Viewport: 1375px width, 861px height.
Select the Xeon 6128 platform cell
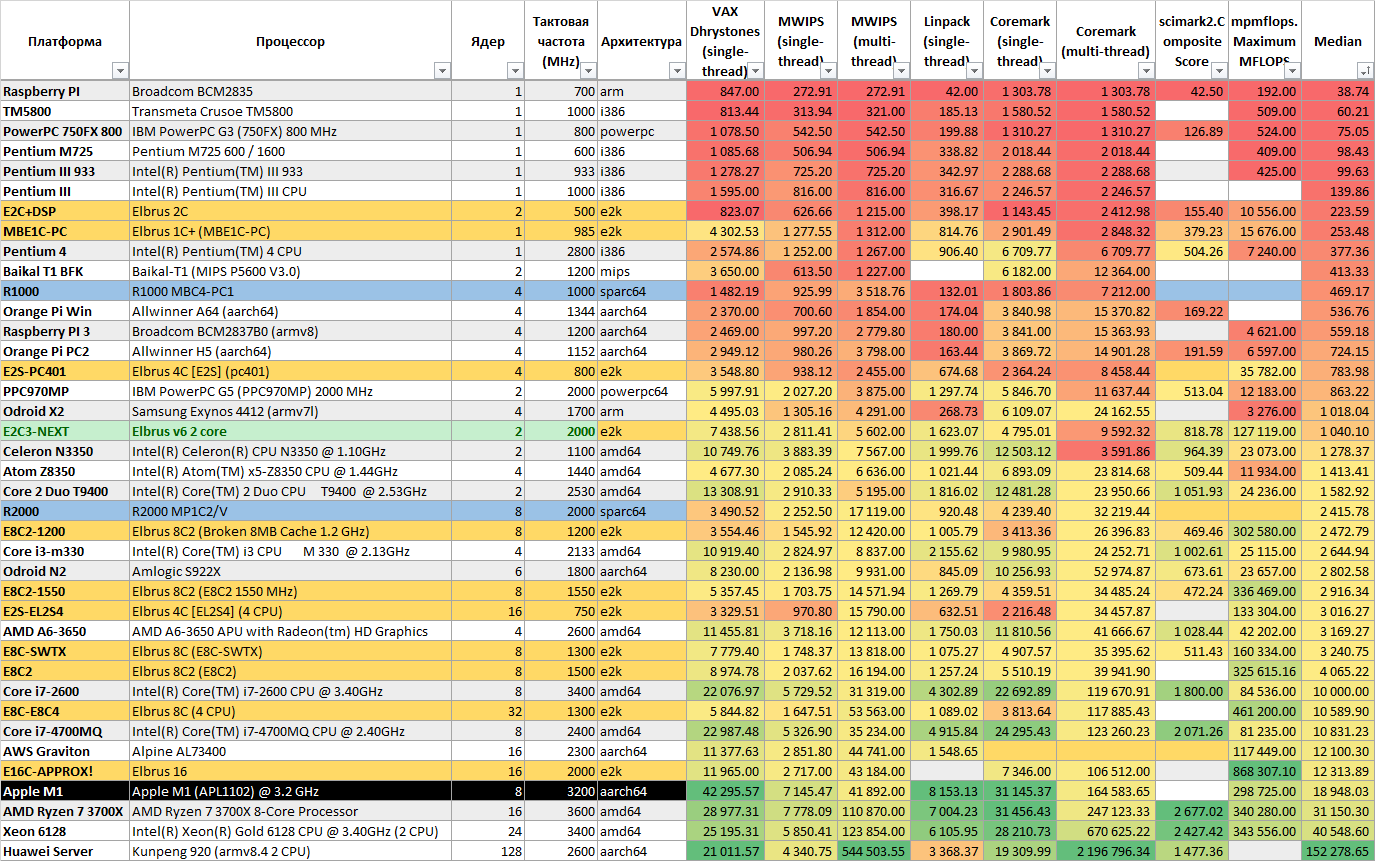coord(65,831)
